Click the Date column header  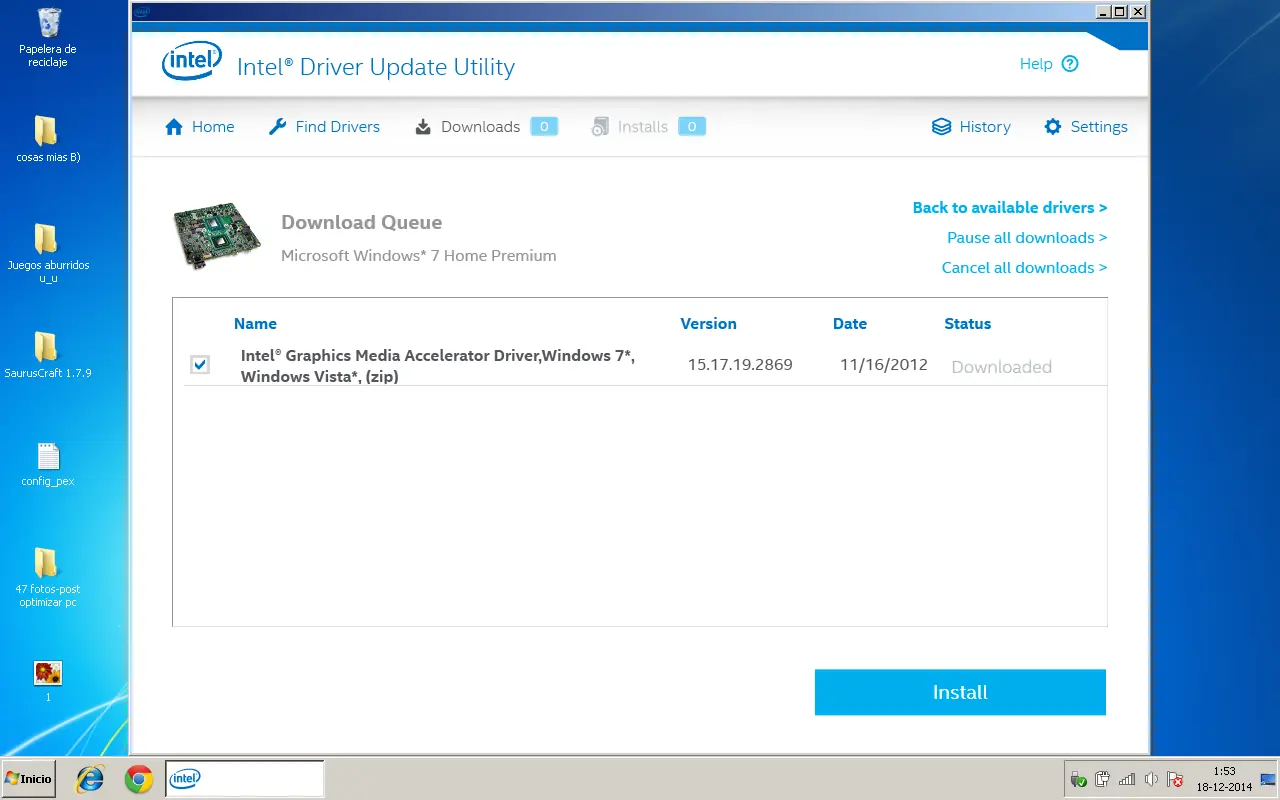850,324
